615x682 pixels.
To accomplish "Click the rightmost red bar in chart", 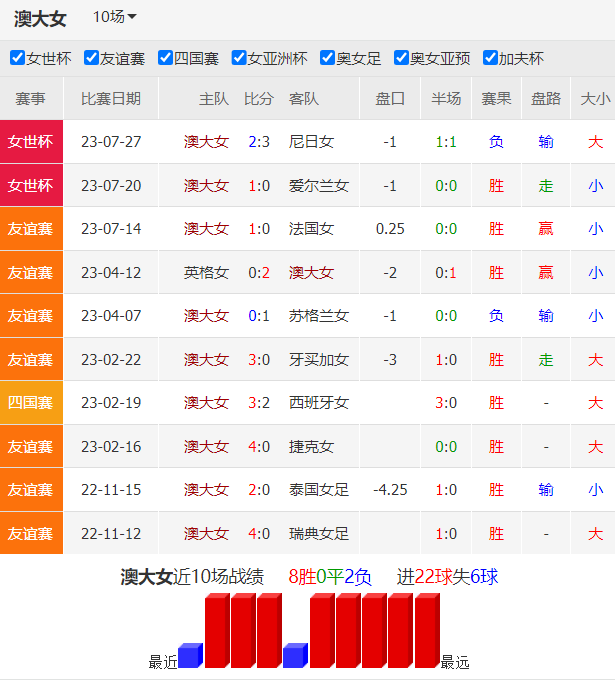I will [426, 631].
